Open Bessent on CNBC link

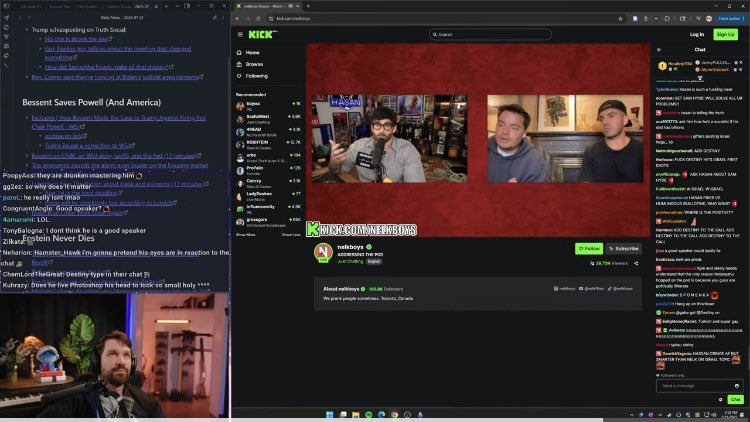(x=113, y=156)
